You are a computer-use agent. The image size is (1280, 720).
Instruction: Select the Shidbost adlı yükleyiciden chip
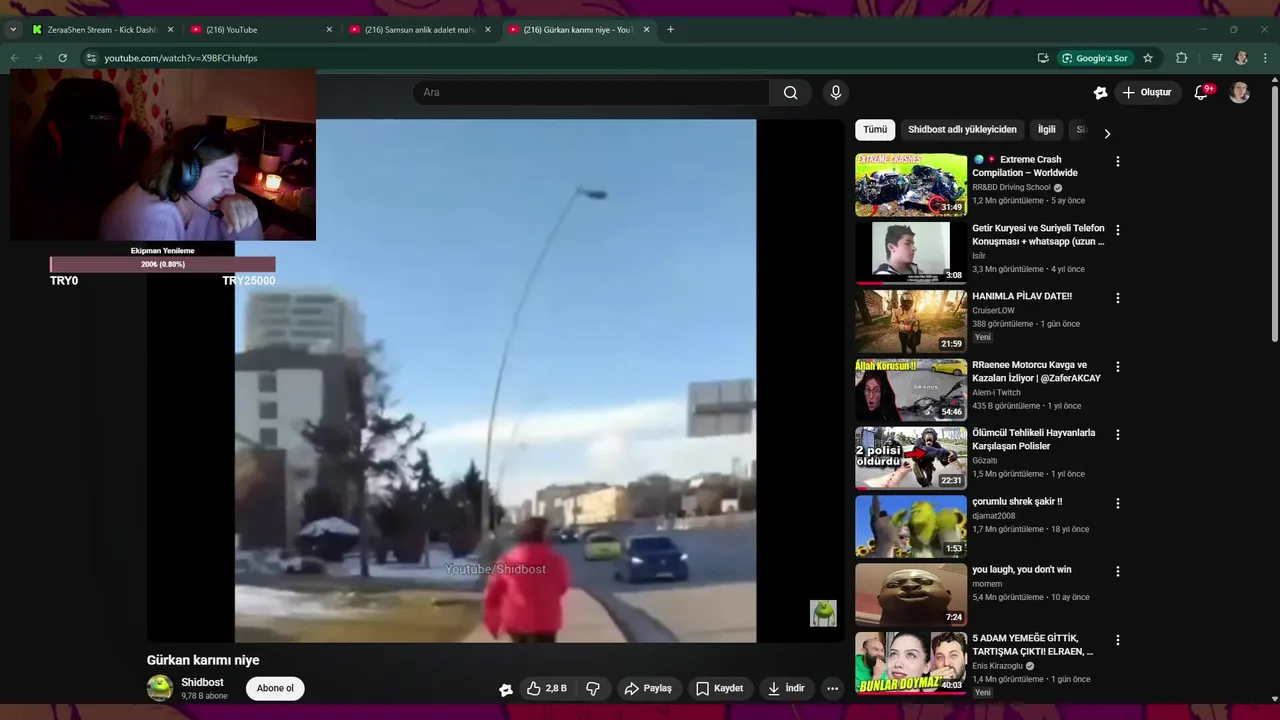(x=962, y=130)
